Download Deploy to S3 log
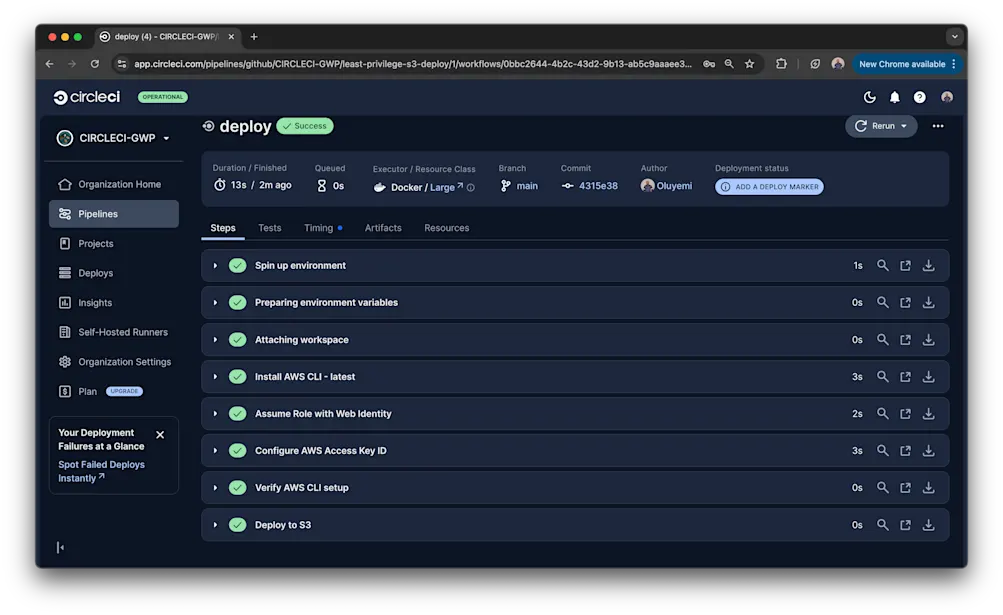This screenshot has height=615, width=1003. pos(928,525)
